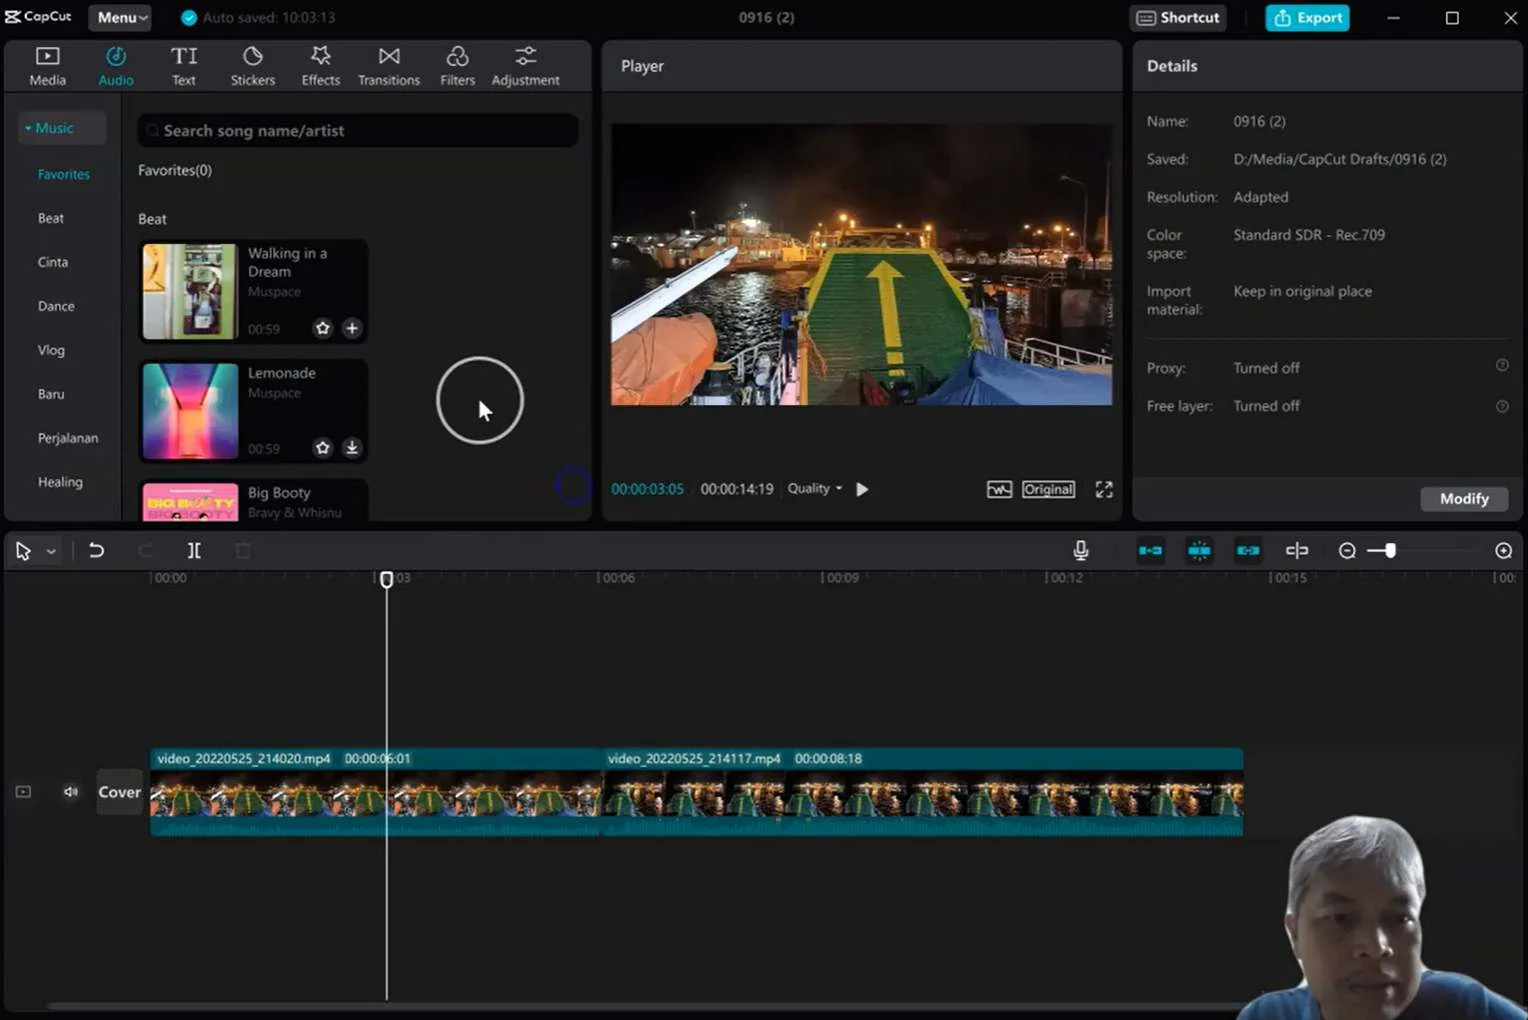1528x1020 pixels.
Task: Split the clip at playhead
Action: tap(194, 550)
